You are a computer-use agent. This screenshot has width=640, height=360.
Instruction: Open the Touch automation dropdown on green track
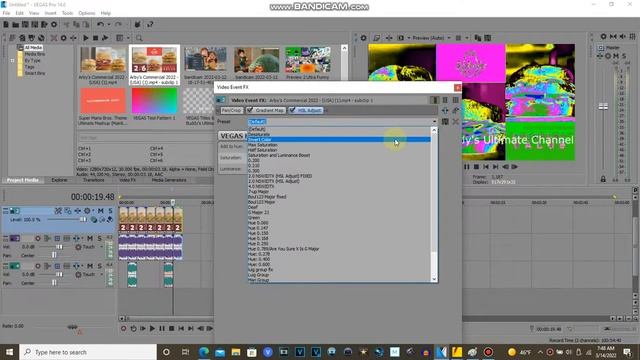(101, 275)
